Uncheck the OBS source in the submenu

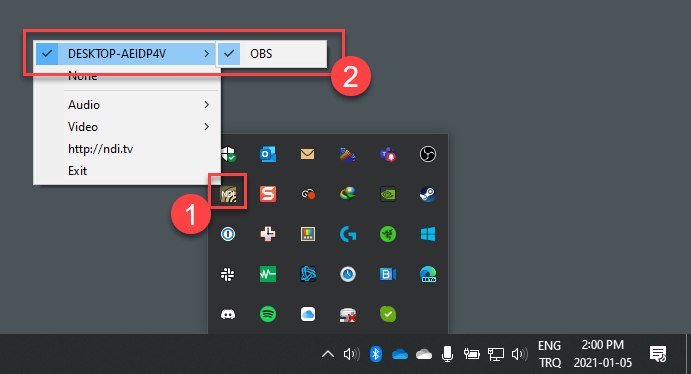(271, 54)
